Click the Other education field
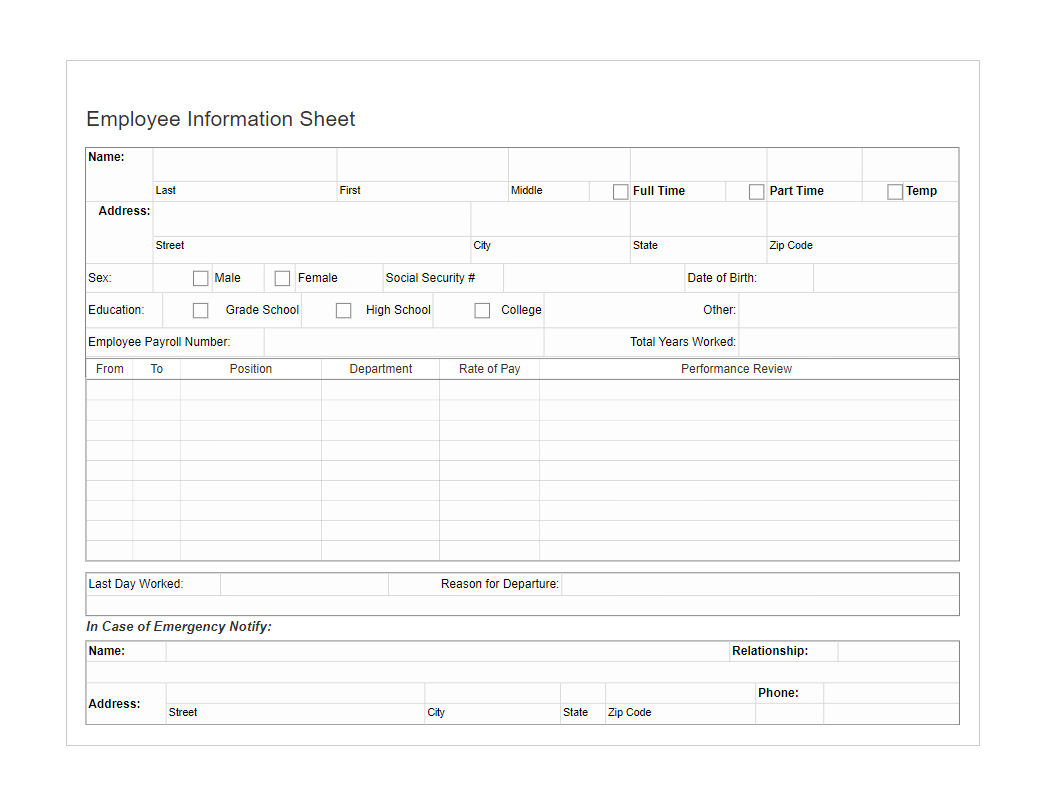 (848, 311)
